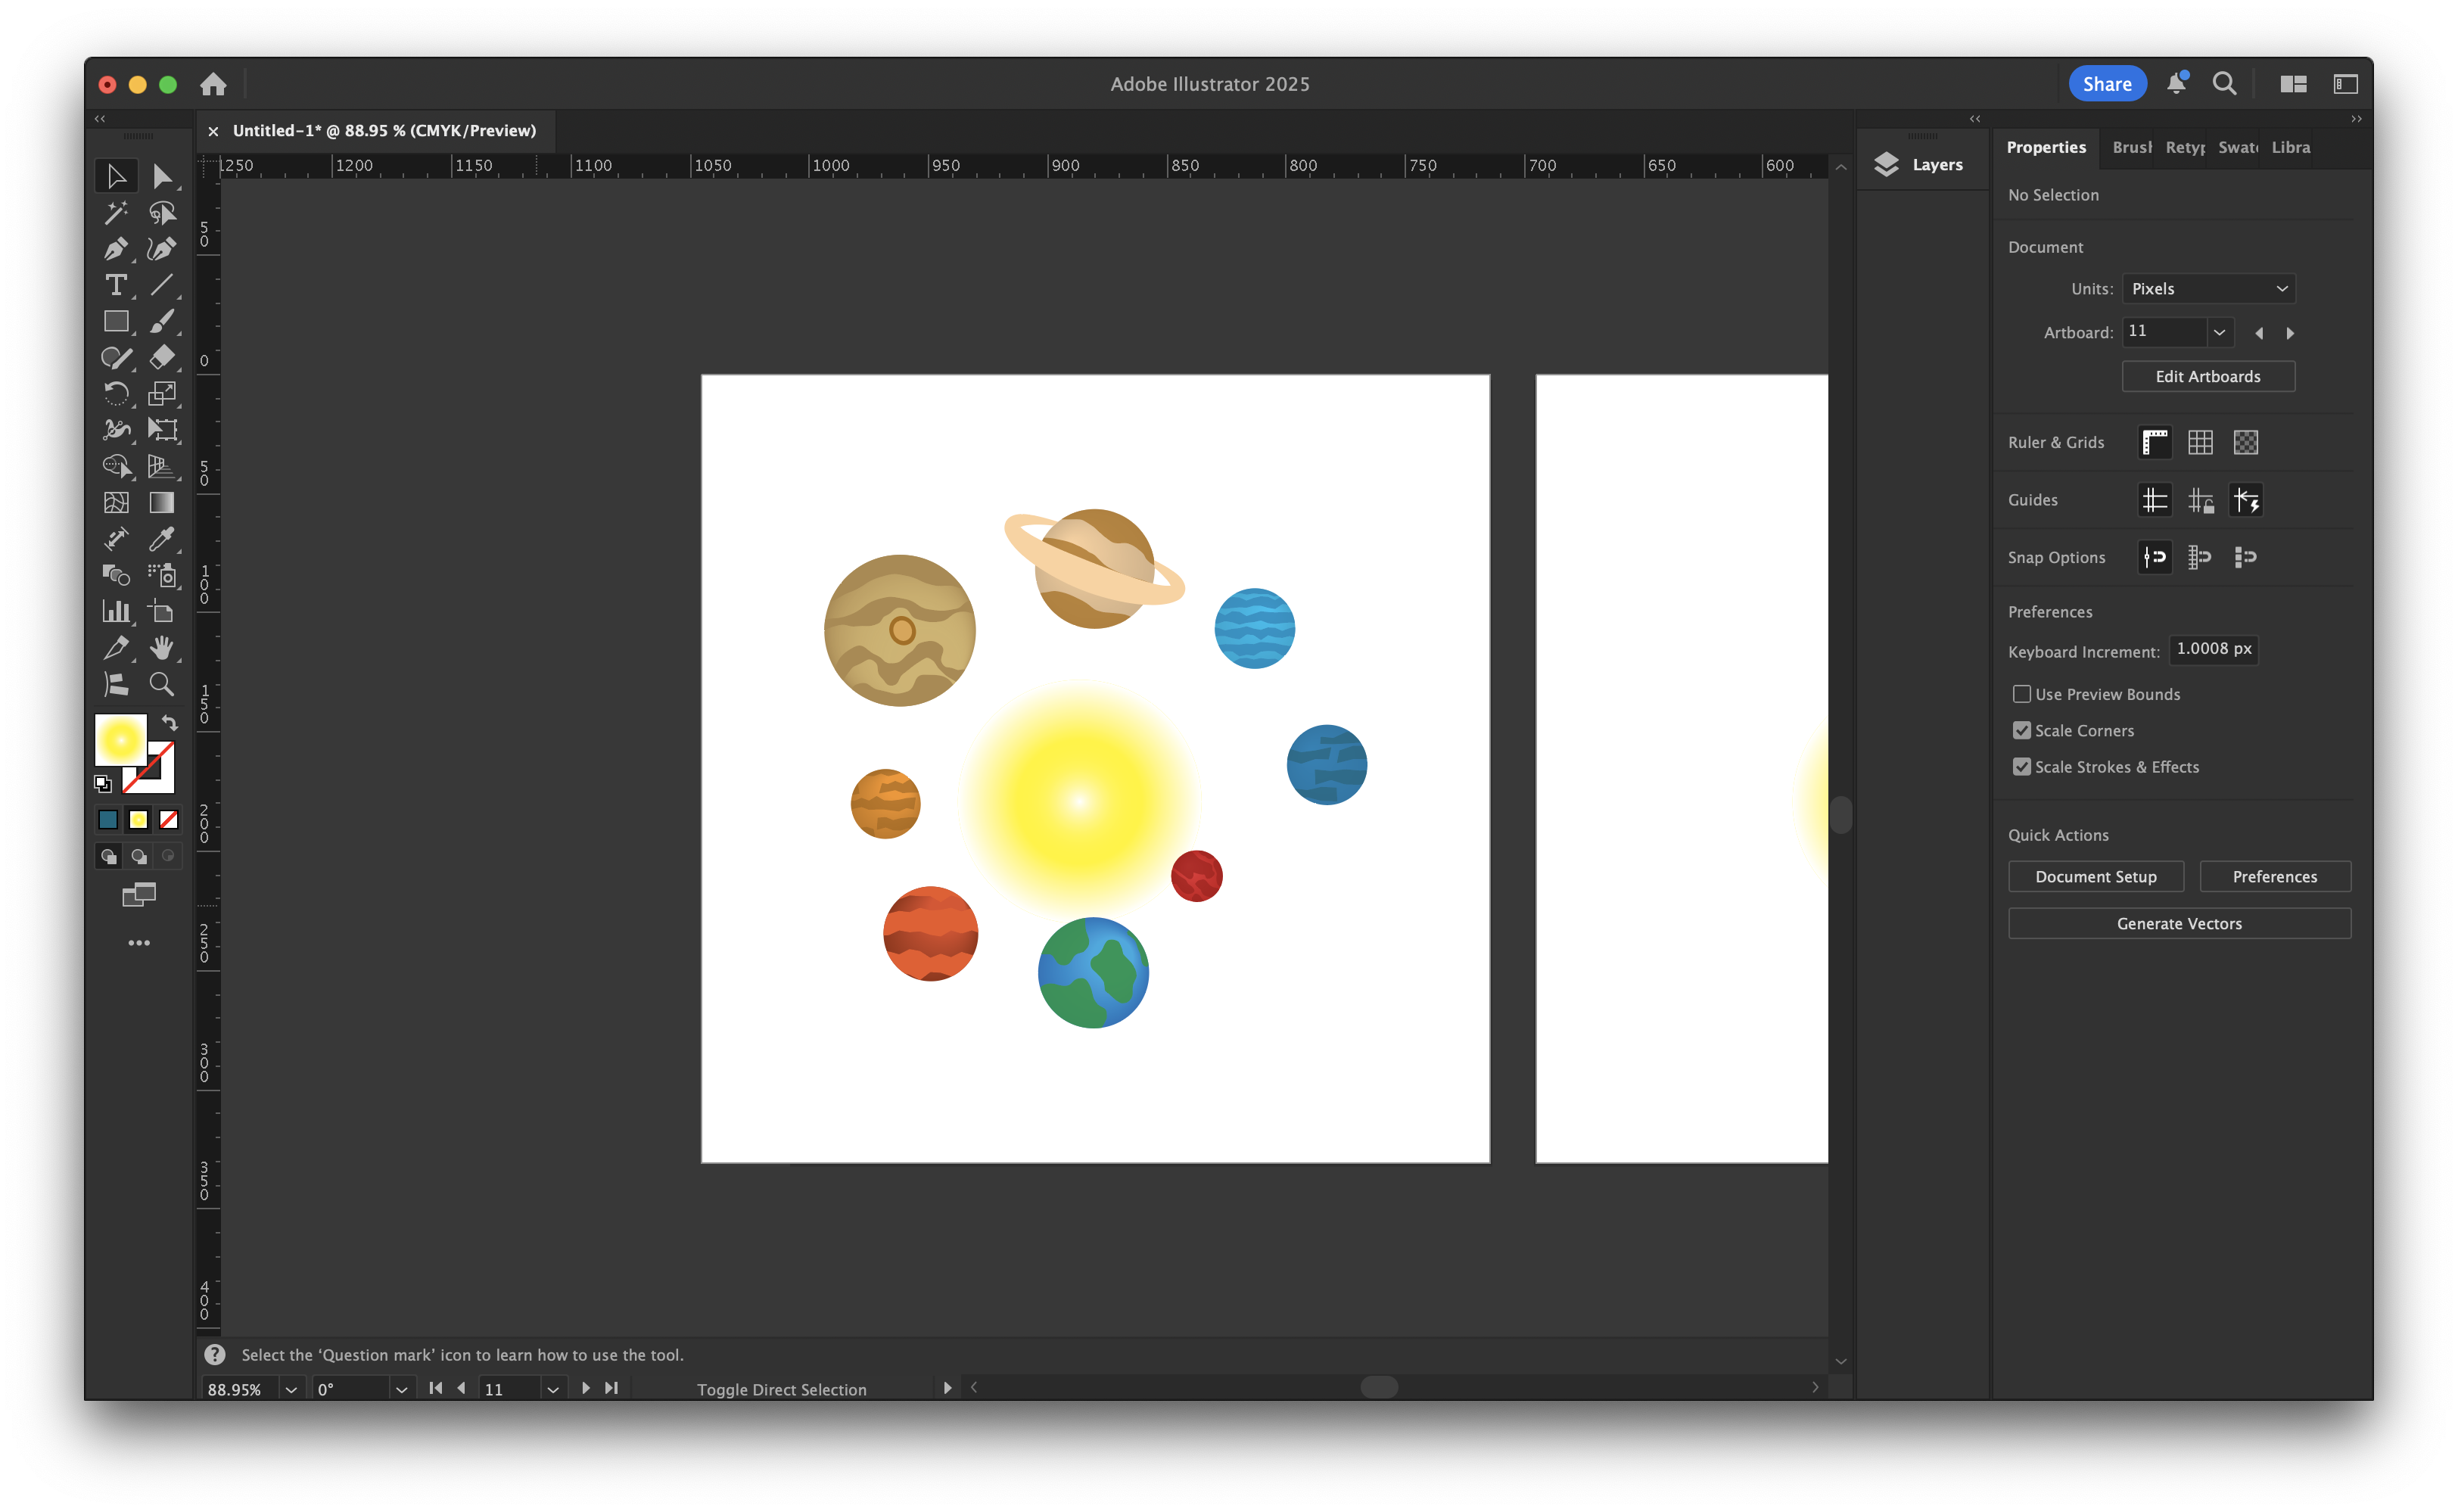The image size is (2458, 1512).
Task: Select the Pen tool
Action: [x=116, y=249]
